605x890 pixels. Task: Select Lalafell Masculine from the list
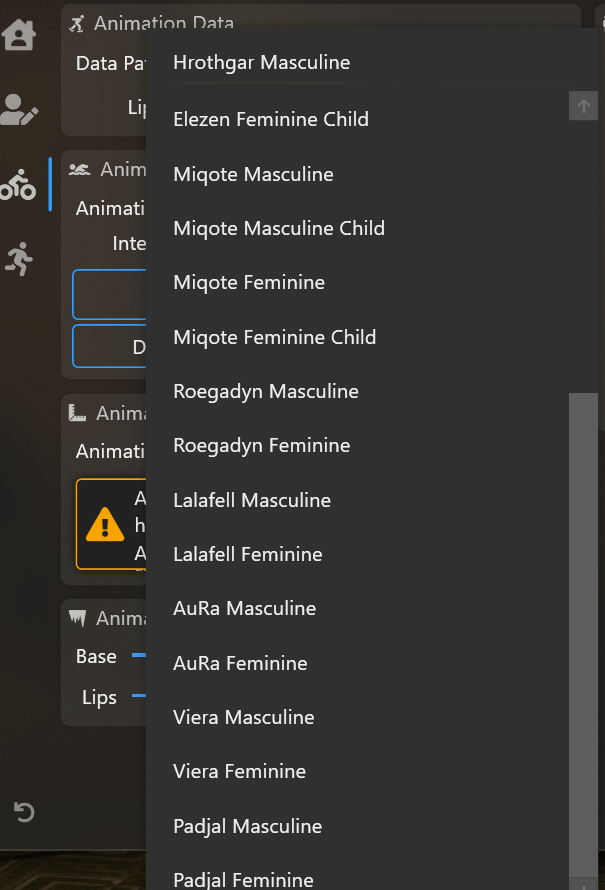click(252, 500)
